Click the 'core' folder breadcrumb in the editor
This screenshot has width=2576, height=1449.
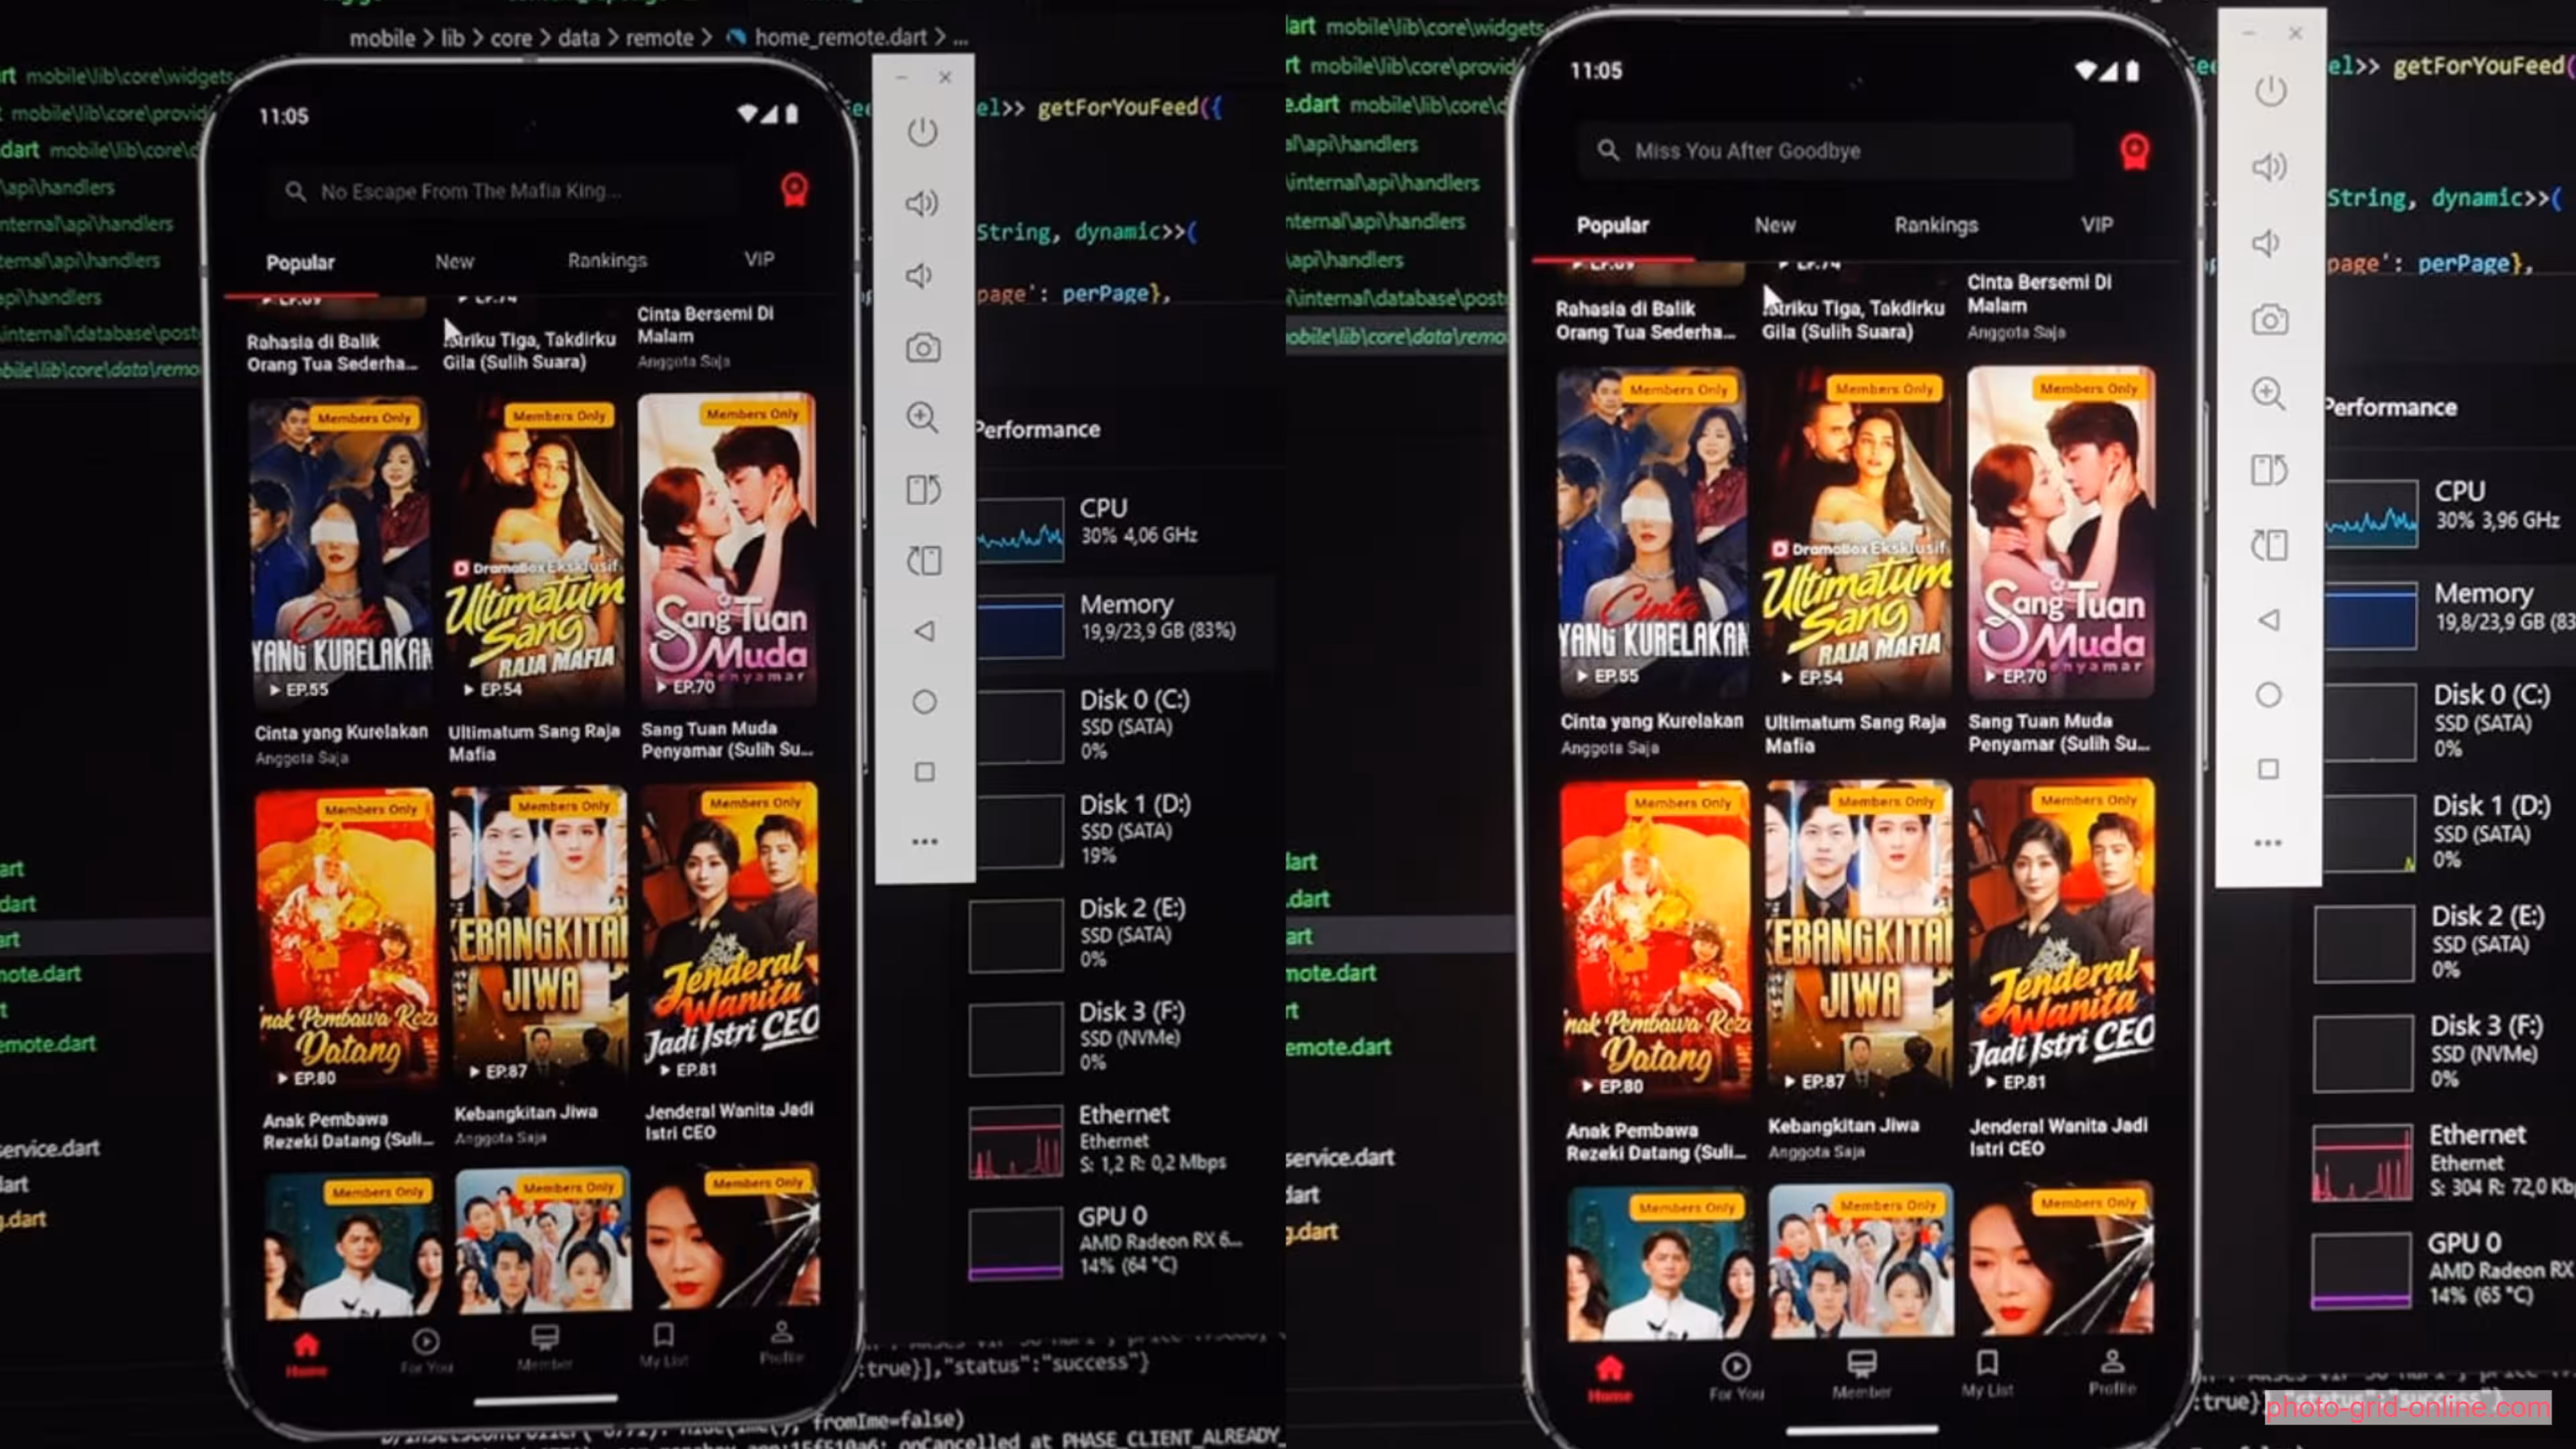point(511,38)
